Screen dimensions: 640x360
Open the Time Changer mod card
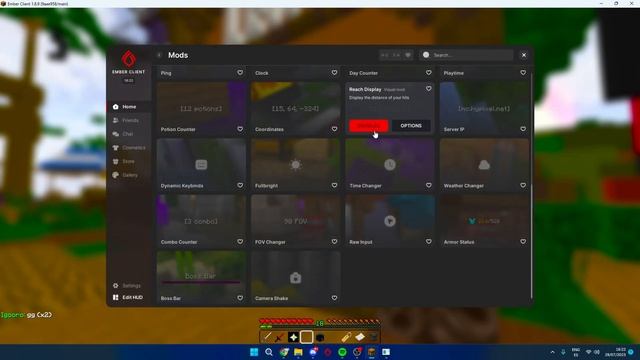tap(390, 165)
